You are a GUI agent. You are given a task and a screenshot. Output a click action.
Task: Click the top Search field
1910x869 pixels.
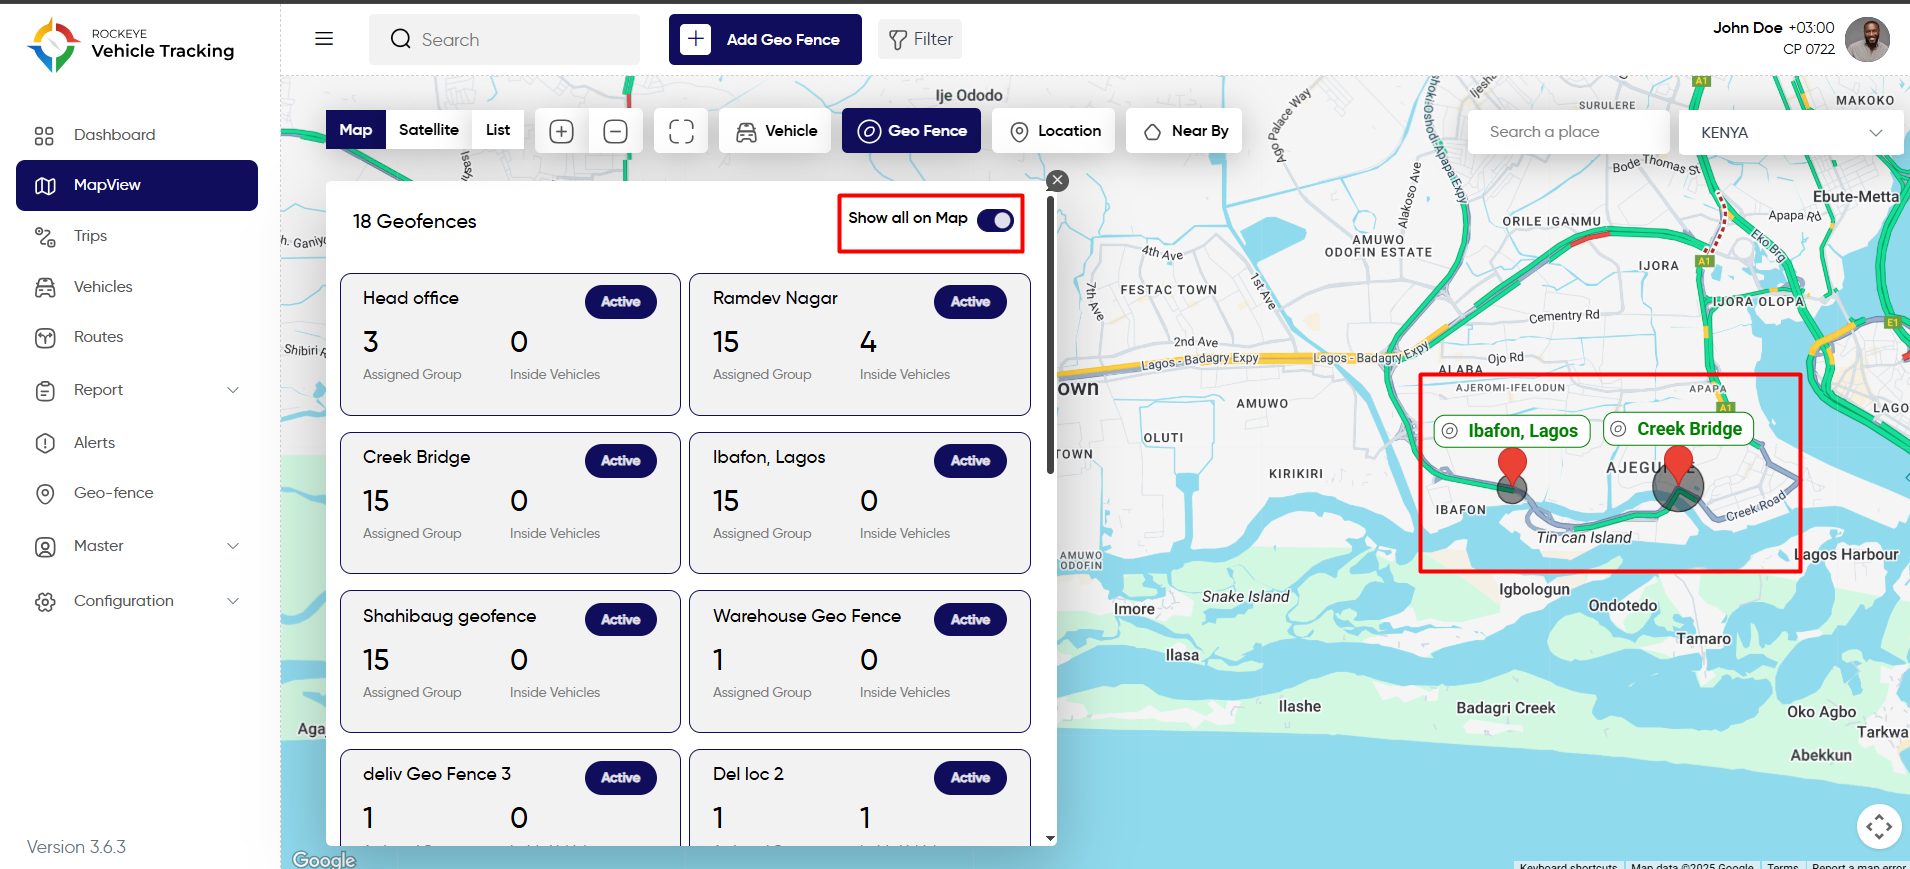pos(504,39)
